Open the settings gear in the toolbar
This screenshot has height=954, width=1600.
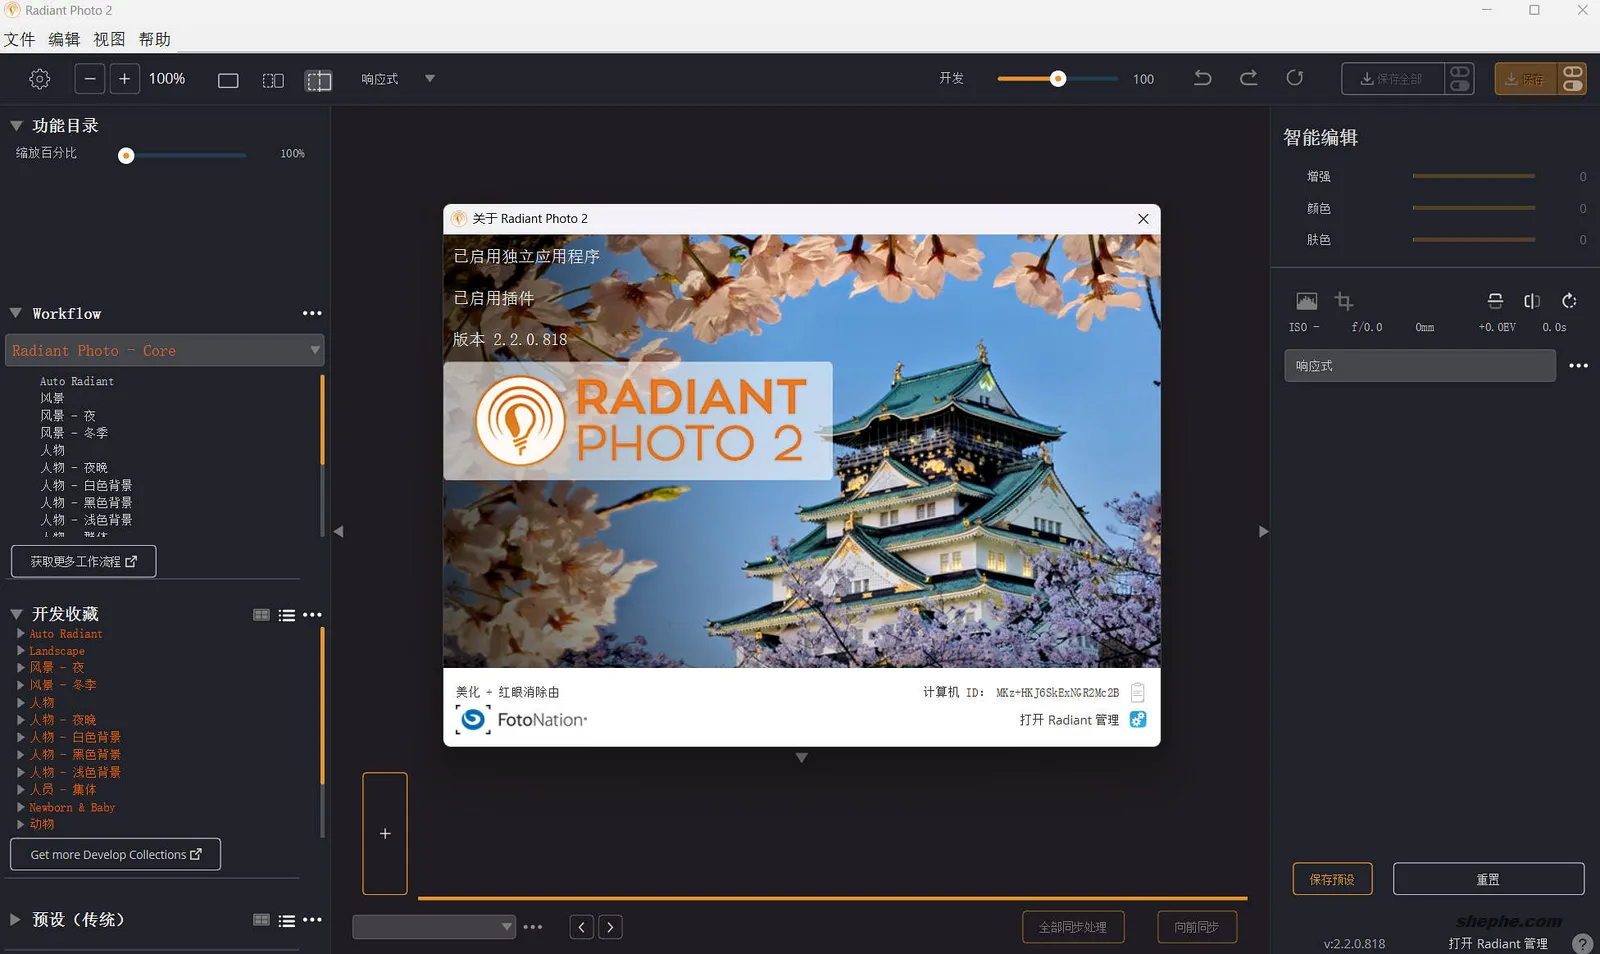coord(39,79)
